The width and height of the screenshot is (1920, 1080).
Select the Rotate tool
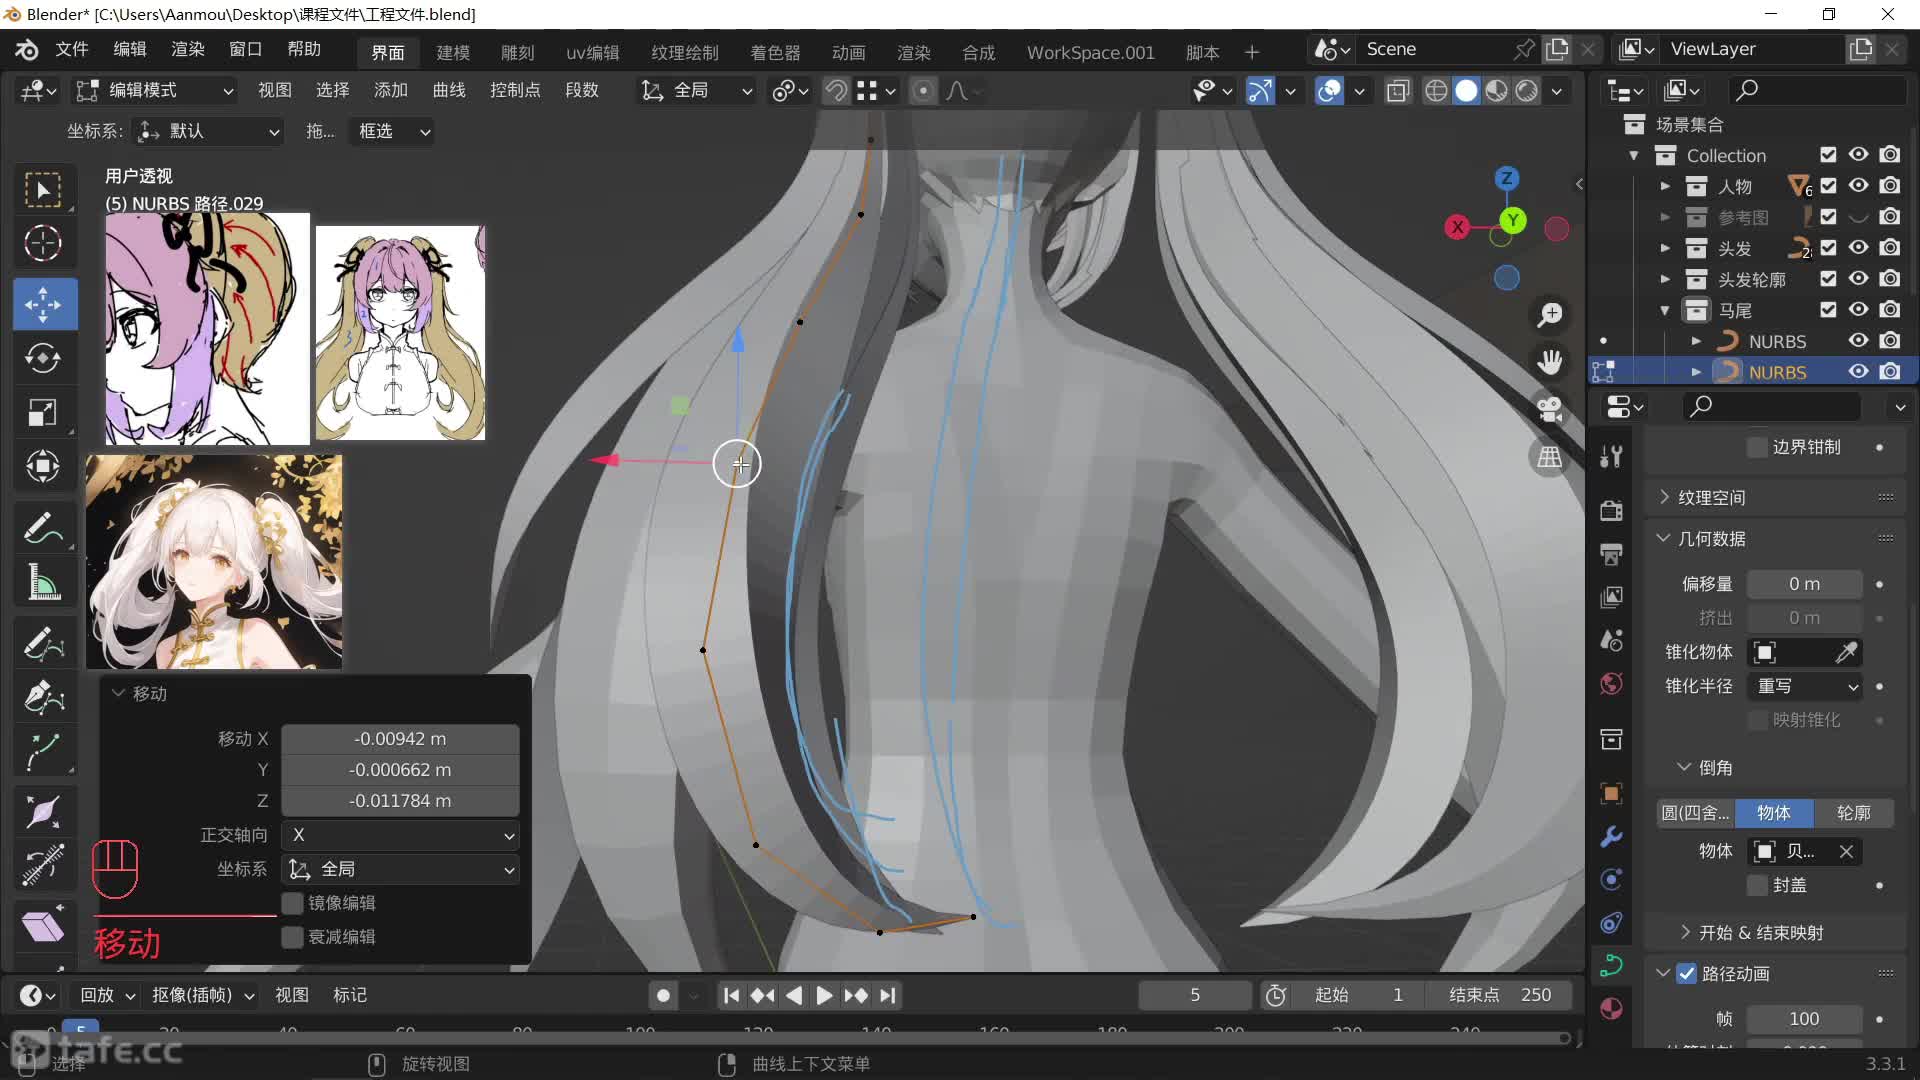pyautogui.click(x=43, y=358)
